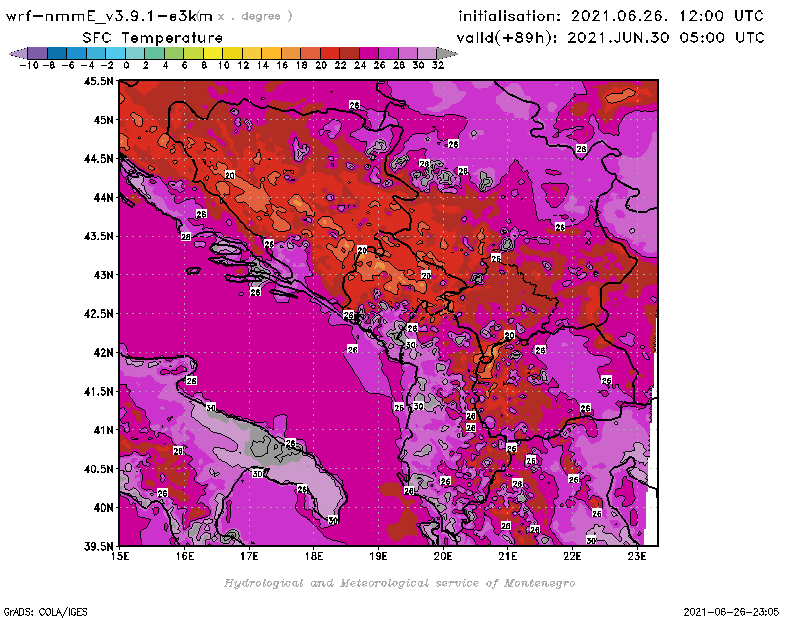Click the '44.5N' latitude label
Image resolution: width=800 pixels, height=618 pixels.
[98, 159]
